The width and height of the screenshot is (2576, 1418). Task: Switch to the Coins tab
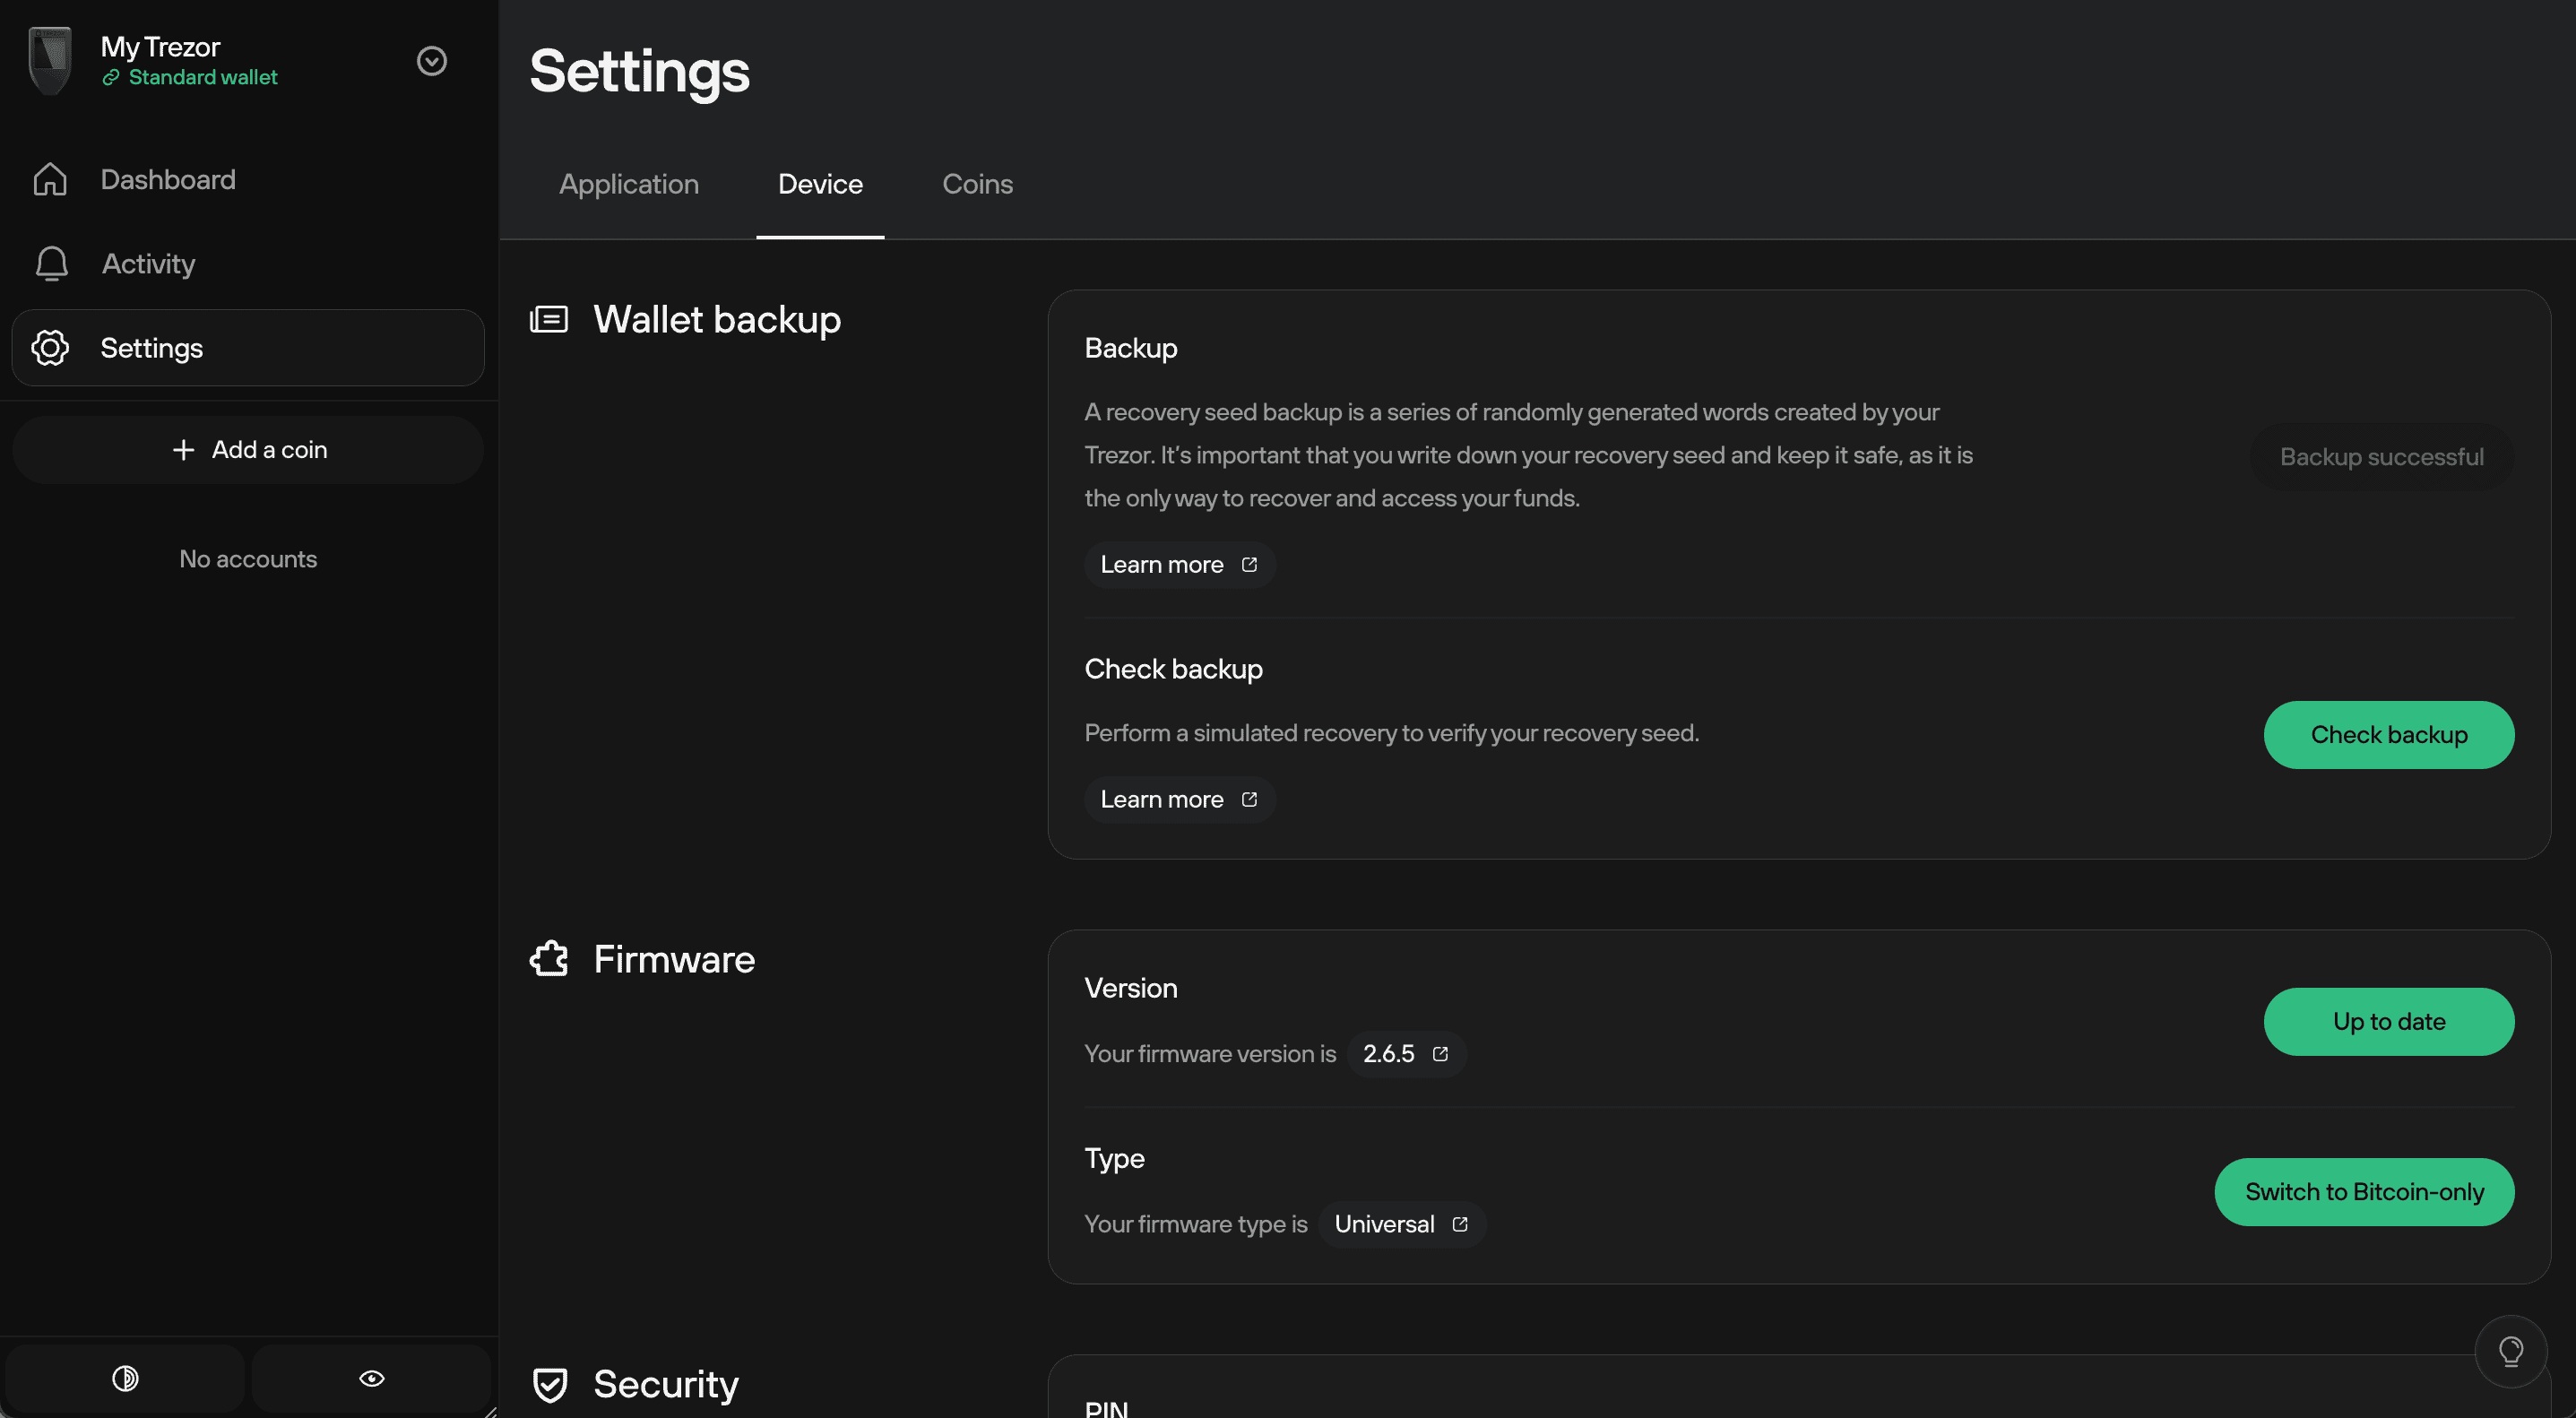tap(977, 184)
